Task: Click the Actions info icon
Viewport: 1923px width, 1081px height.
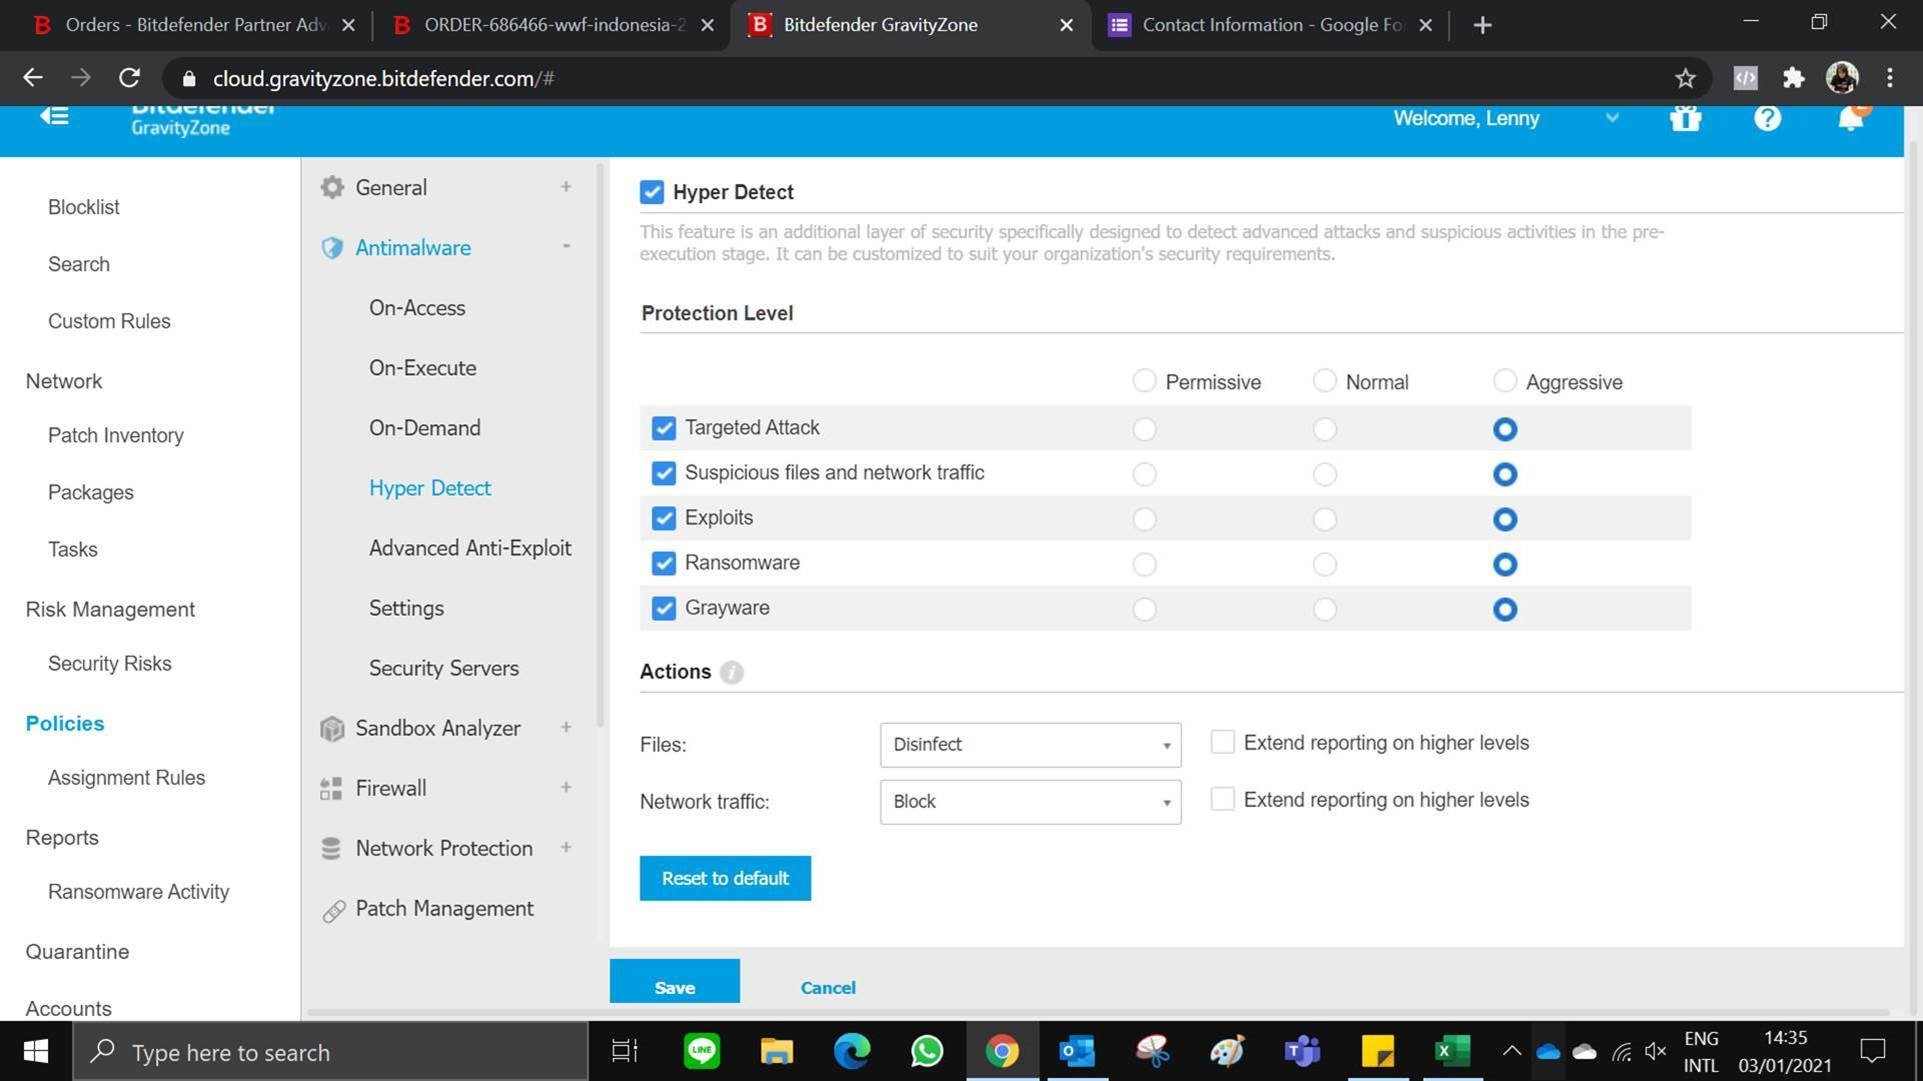Action: [x=731, y=672]
